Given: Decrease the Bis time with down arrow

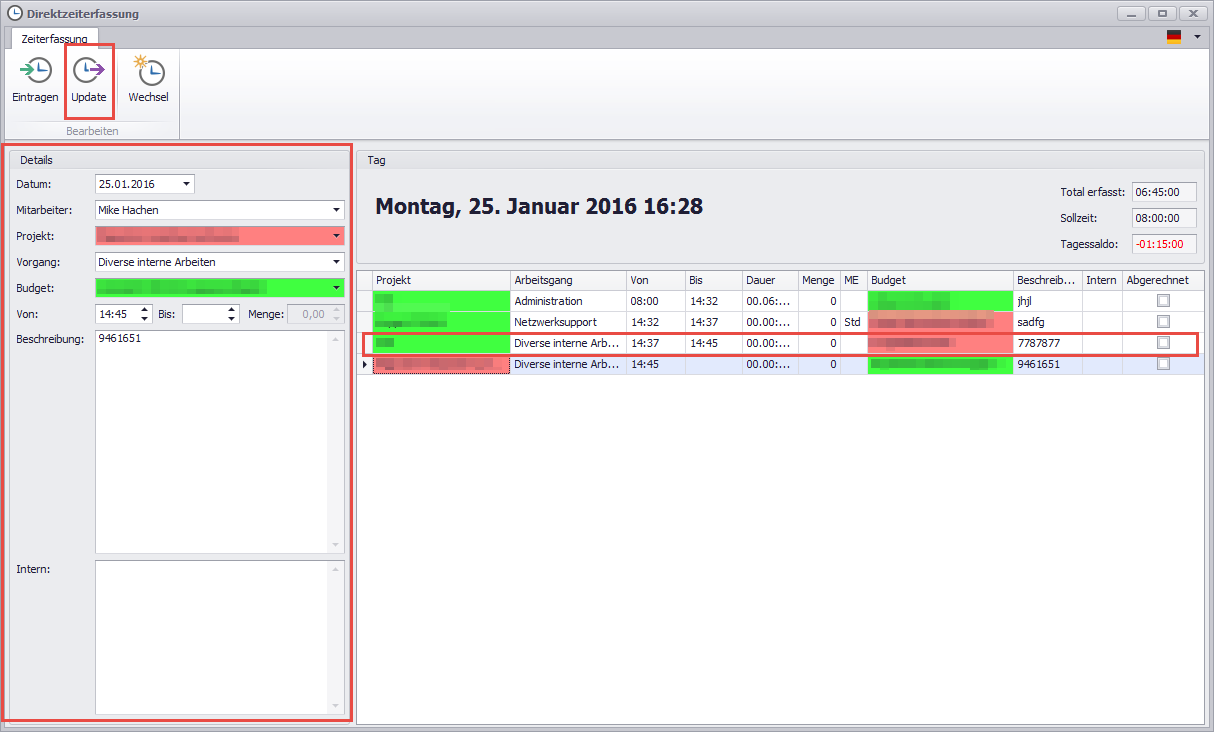Looking at the screenshot, I should (x=233, y=319).
